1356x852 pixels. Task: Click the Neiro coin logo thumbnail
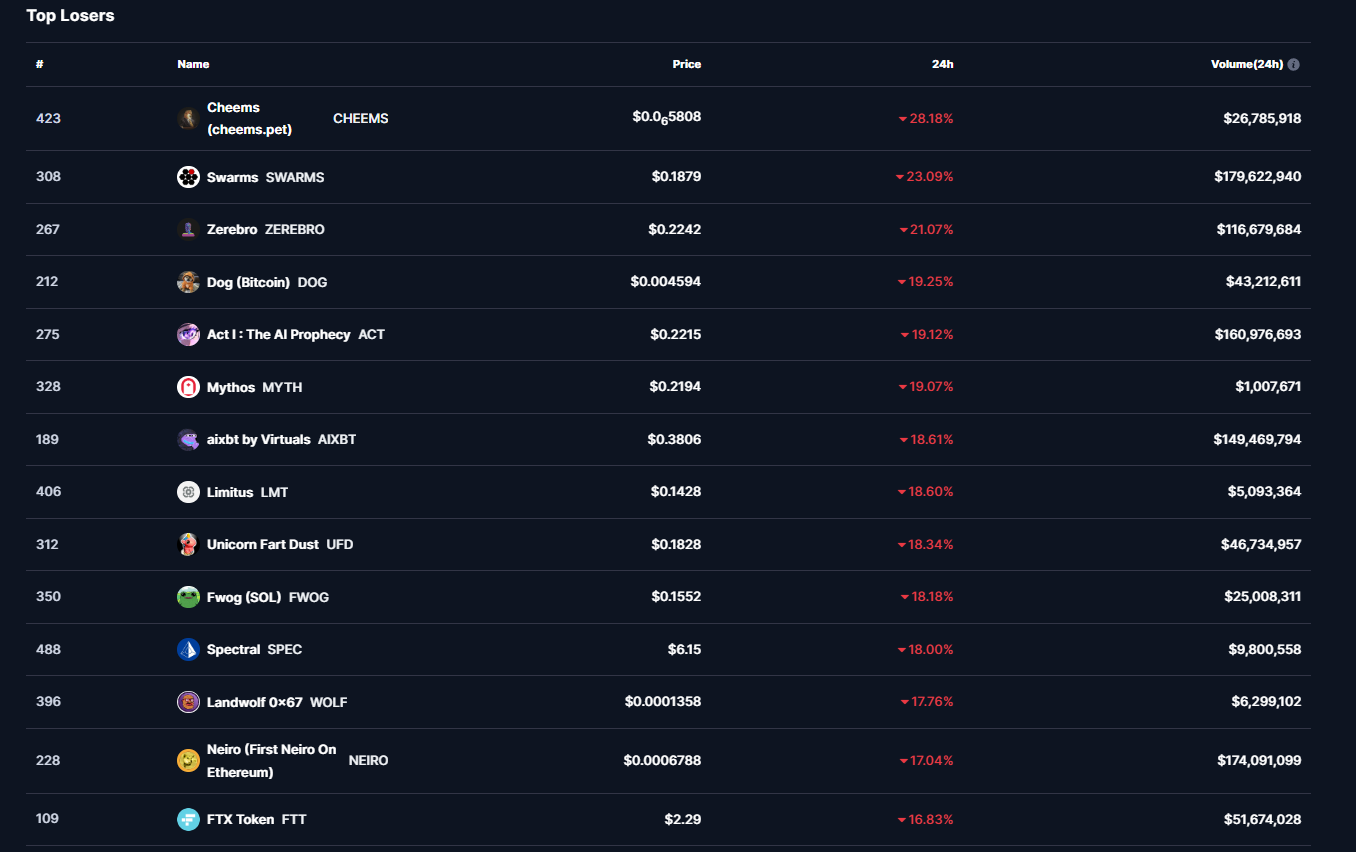point(188,760)
